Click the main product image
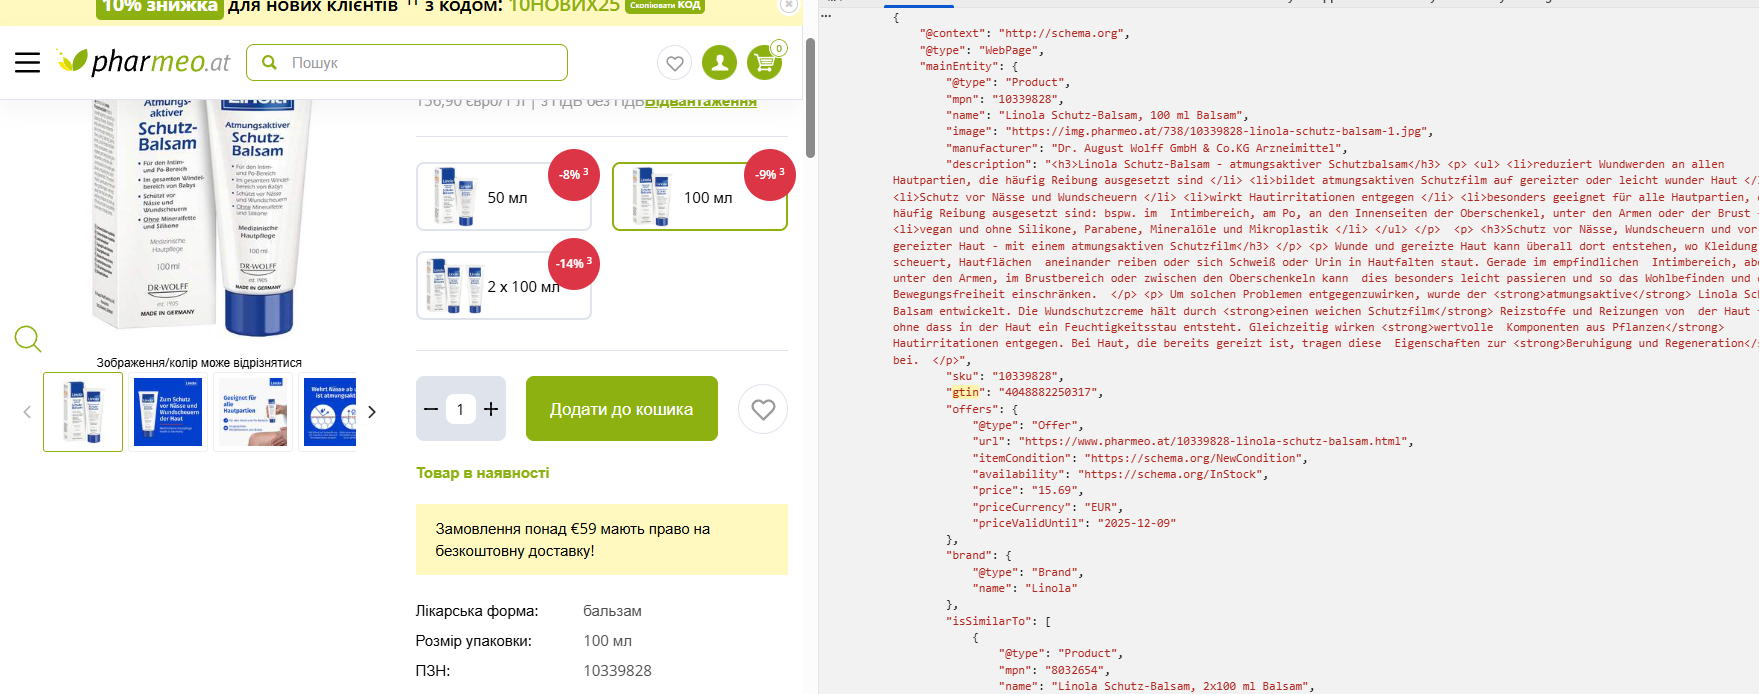Viewport: 1759px width, 694px height. (x=200, y=217)
